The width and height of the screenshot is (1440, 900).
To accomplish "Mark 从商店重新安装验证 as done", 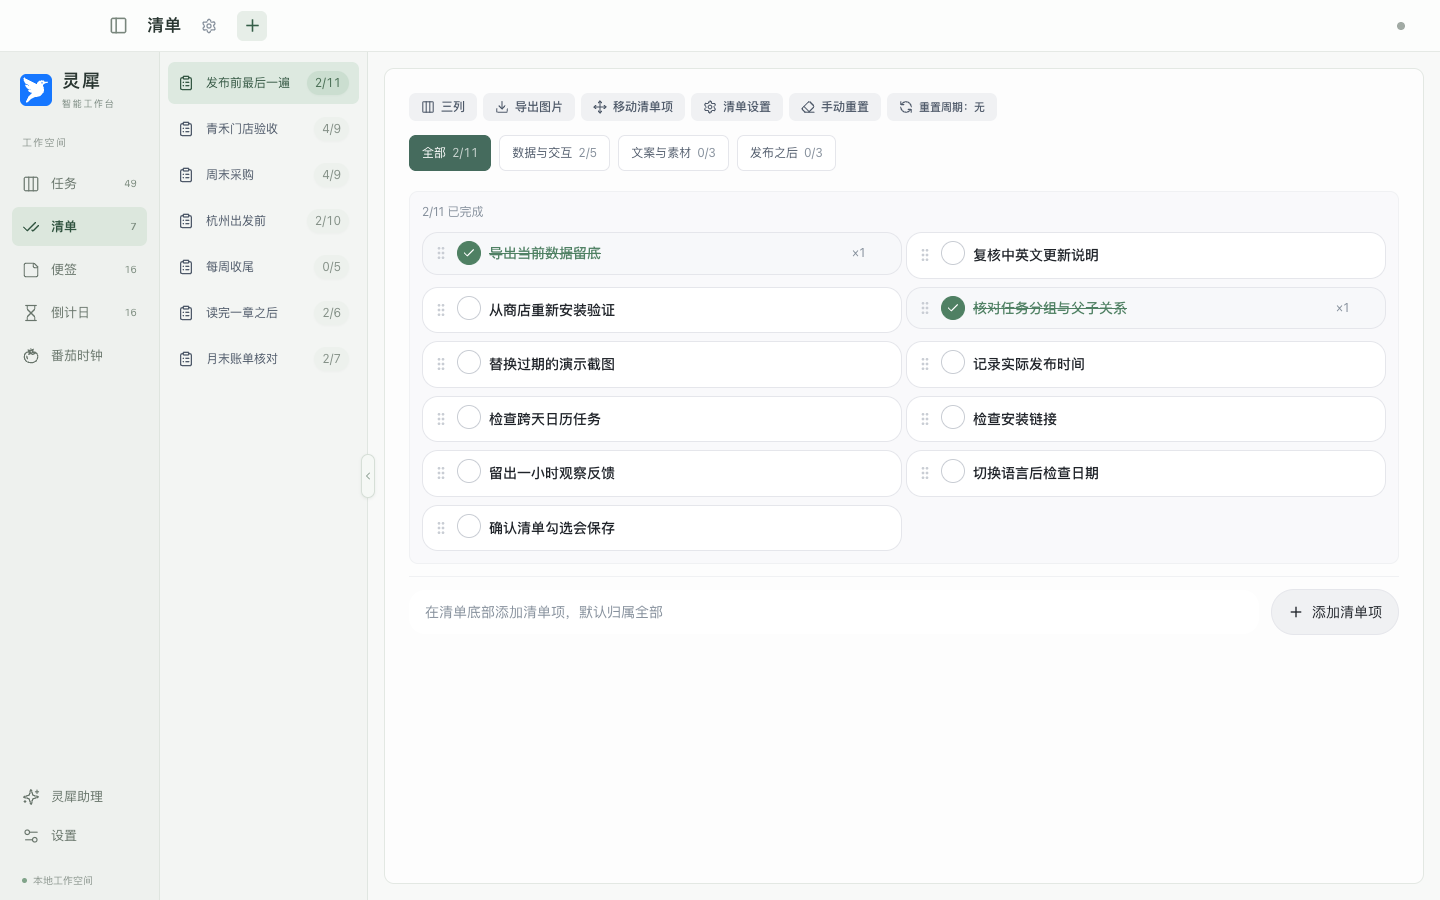I will click(x=469, y=308).
